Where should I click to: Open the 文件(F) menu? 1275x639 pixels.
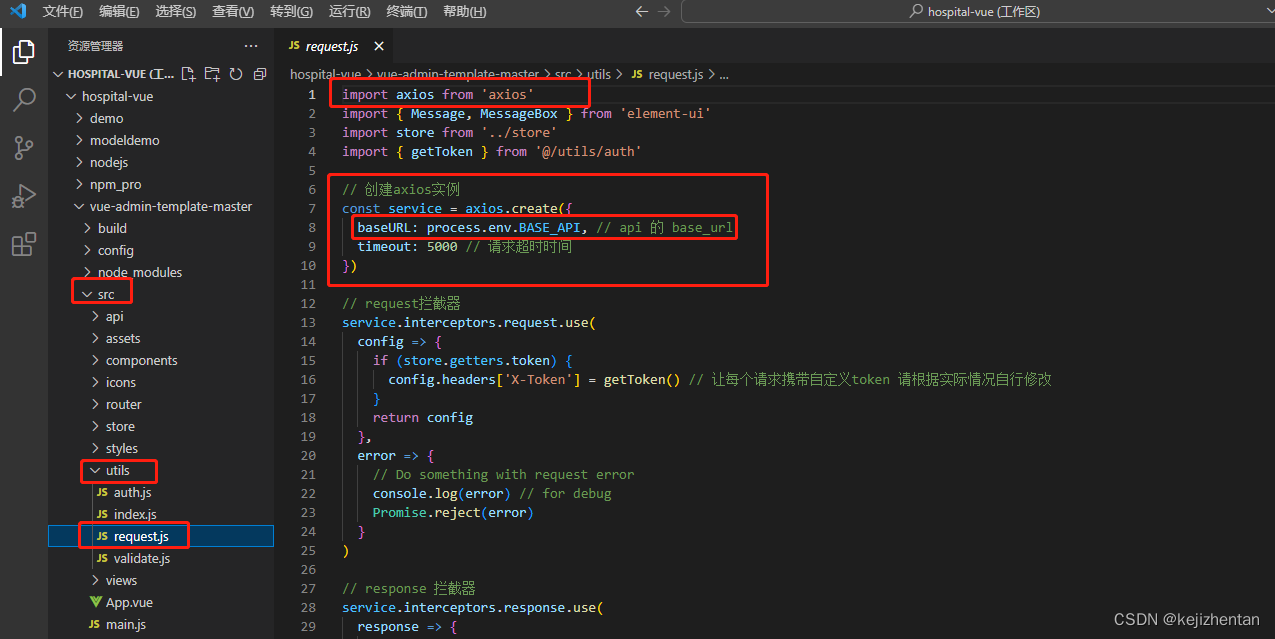62,12
